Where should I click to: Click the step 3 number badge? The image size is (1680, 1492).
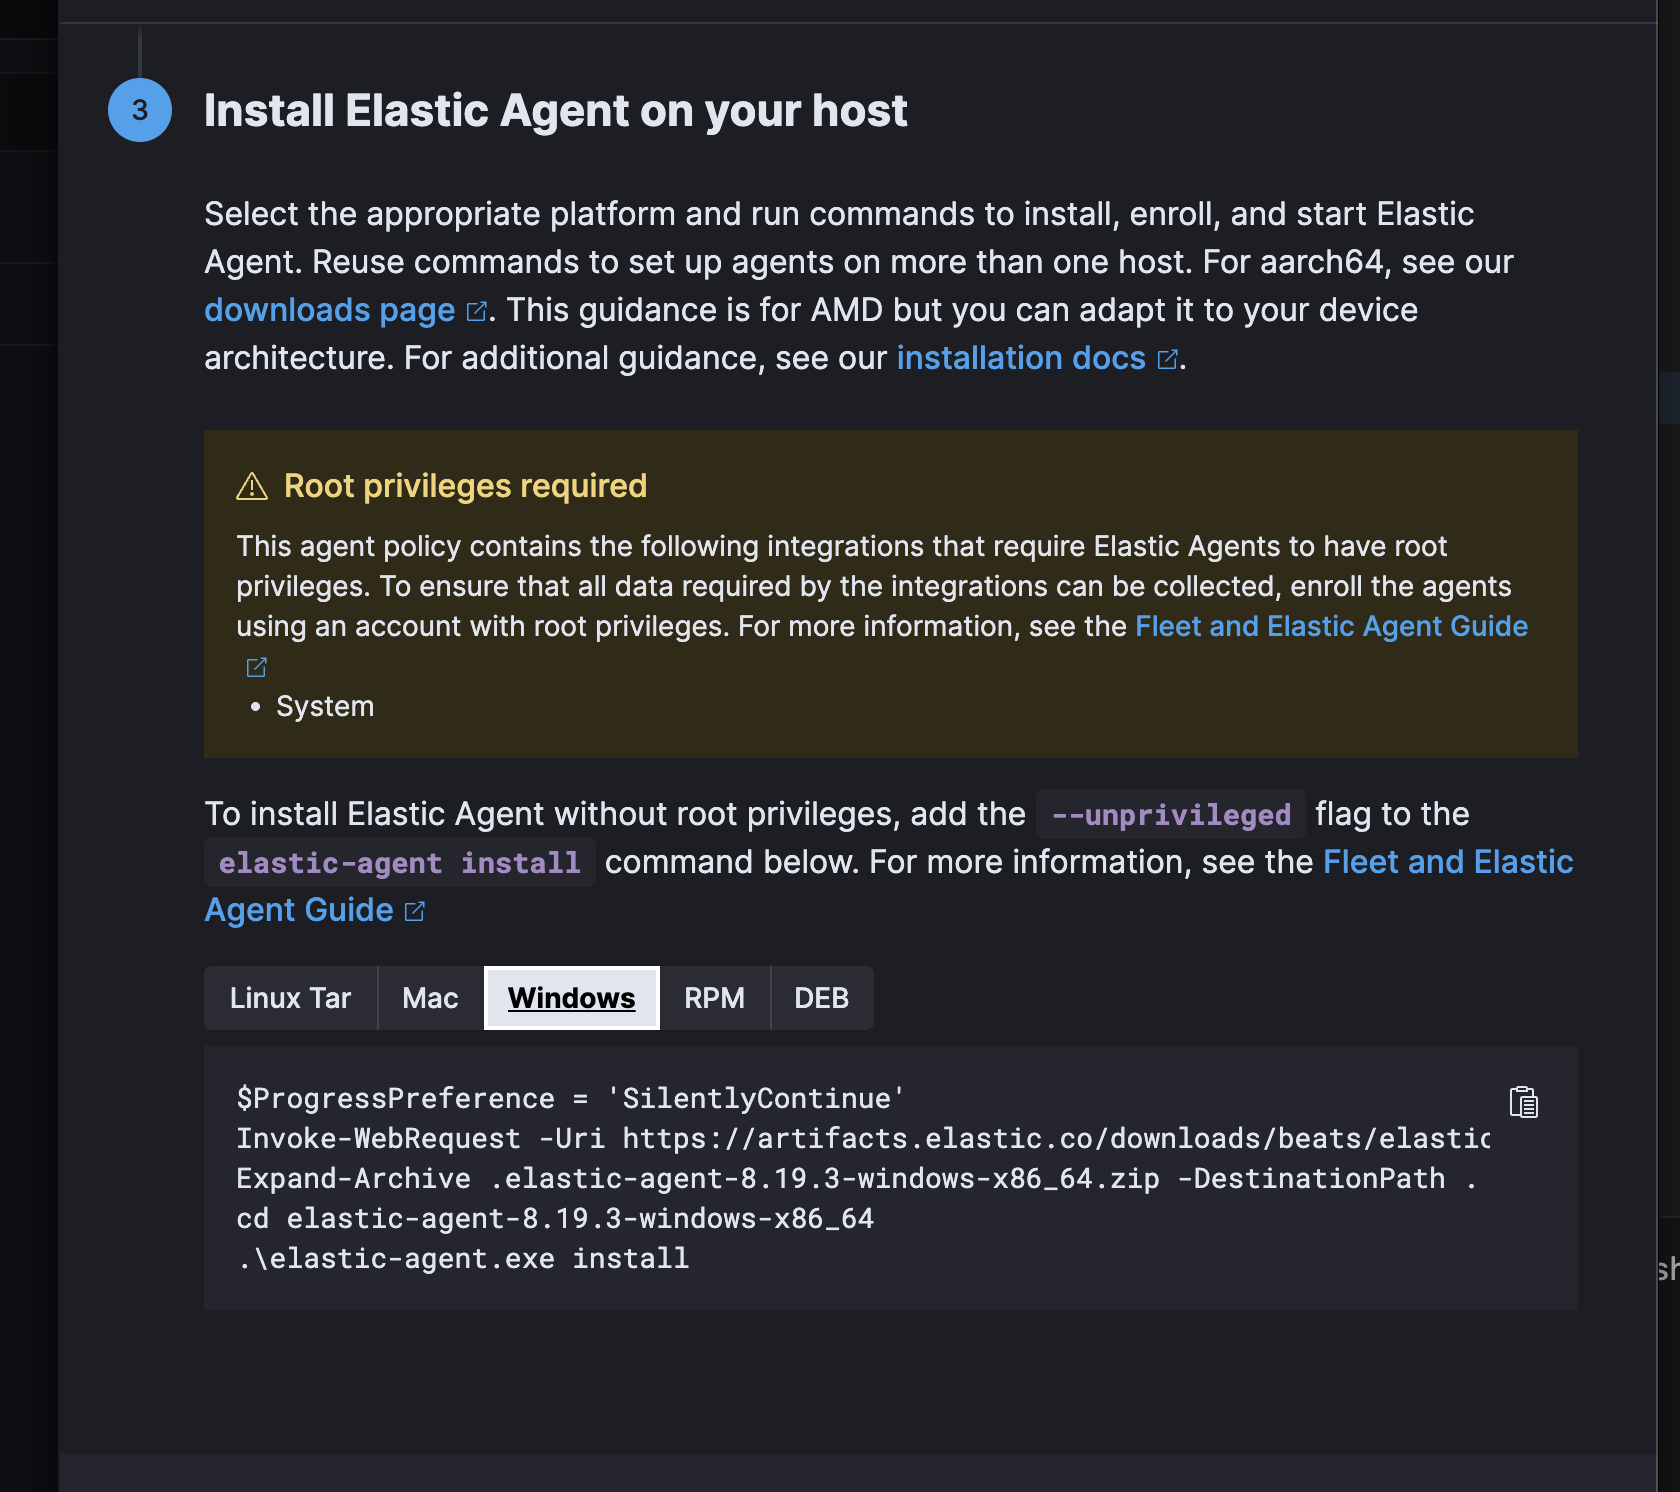click(x=140, y=110)
